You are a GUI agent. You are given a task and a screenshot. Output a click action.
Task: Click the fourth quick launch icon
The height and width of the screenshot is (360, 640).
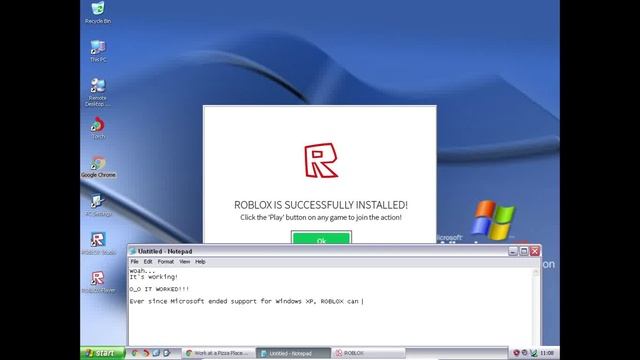(167, 353)
